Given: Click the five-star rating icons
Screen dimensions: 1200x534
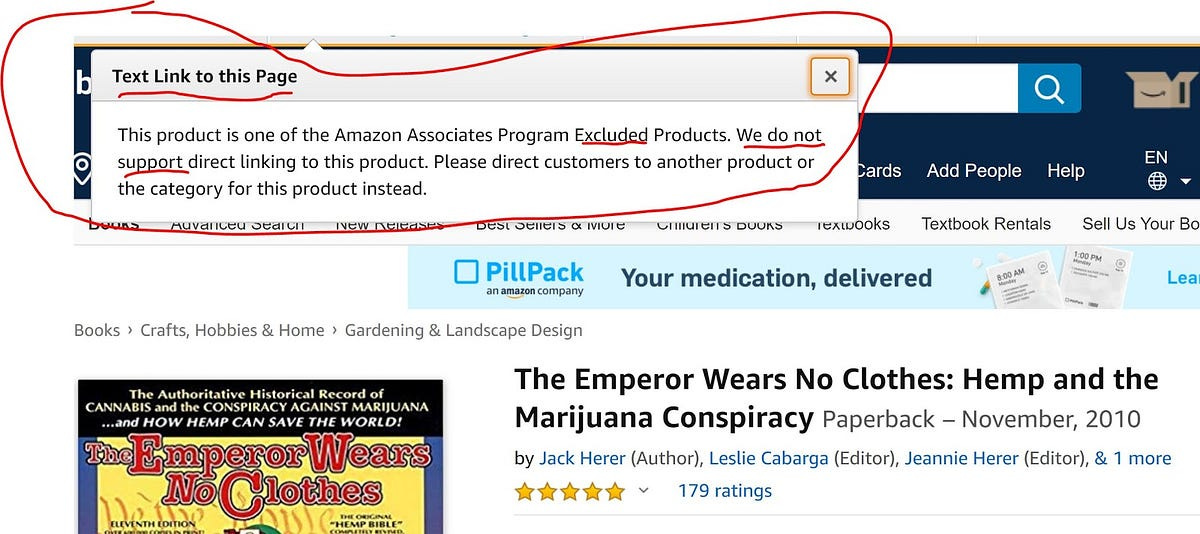Looking at the screenshot, I should point(570,491).
